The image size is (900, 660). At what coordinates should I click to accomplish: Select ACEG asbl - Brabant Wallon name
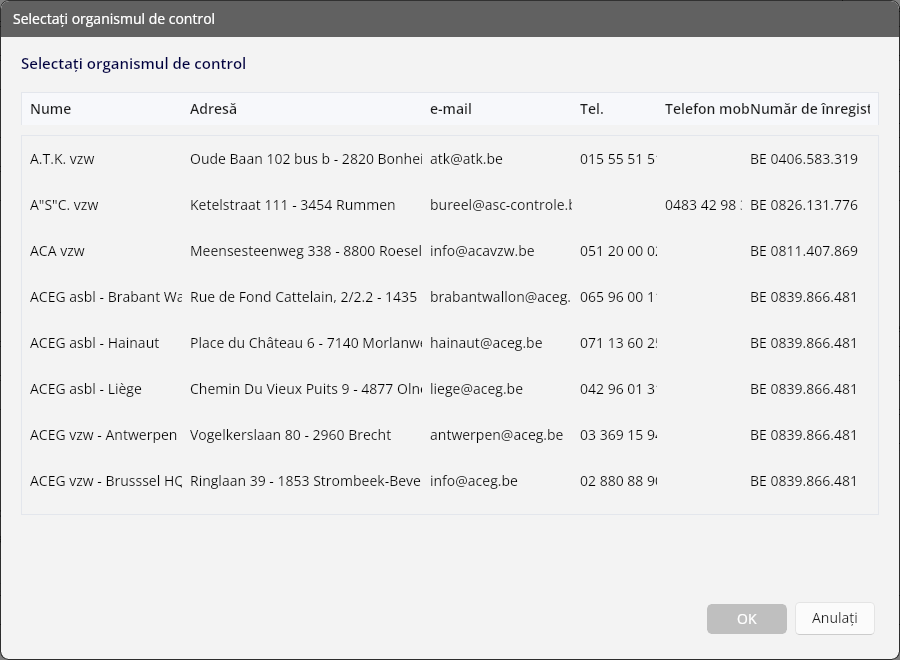coord(106,297)
